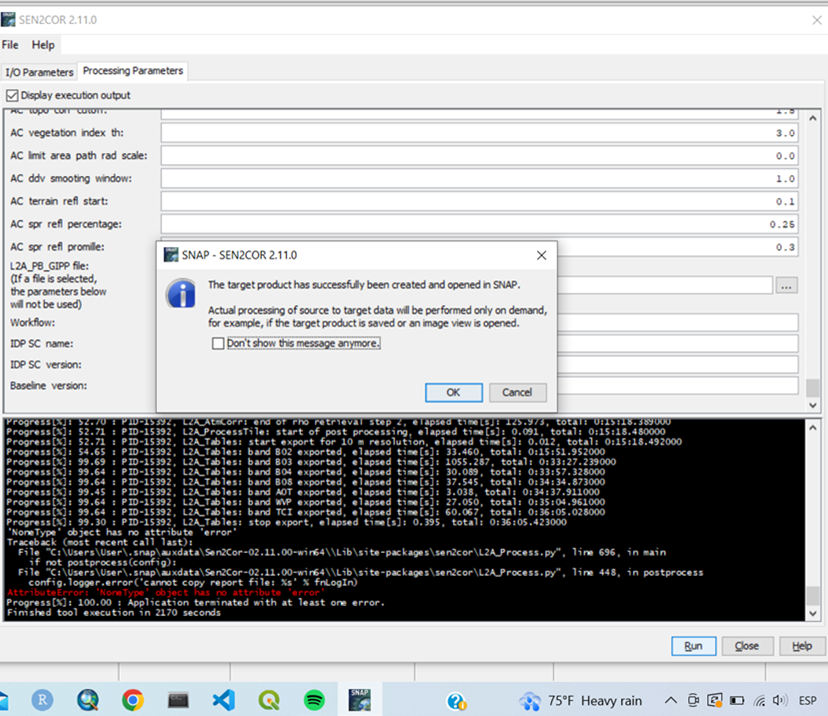Viewport: 828px width, 716px height.
Task: Open weather widget showing 75°F Heavy rain
Action: (x=580, y=701)
